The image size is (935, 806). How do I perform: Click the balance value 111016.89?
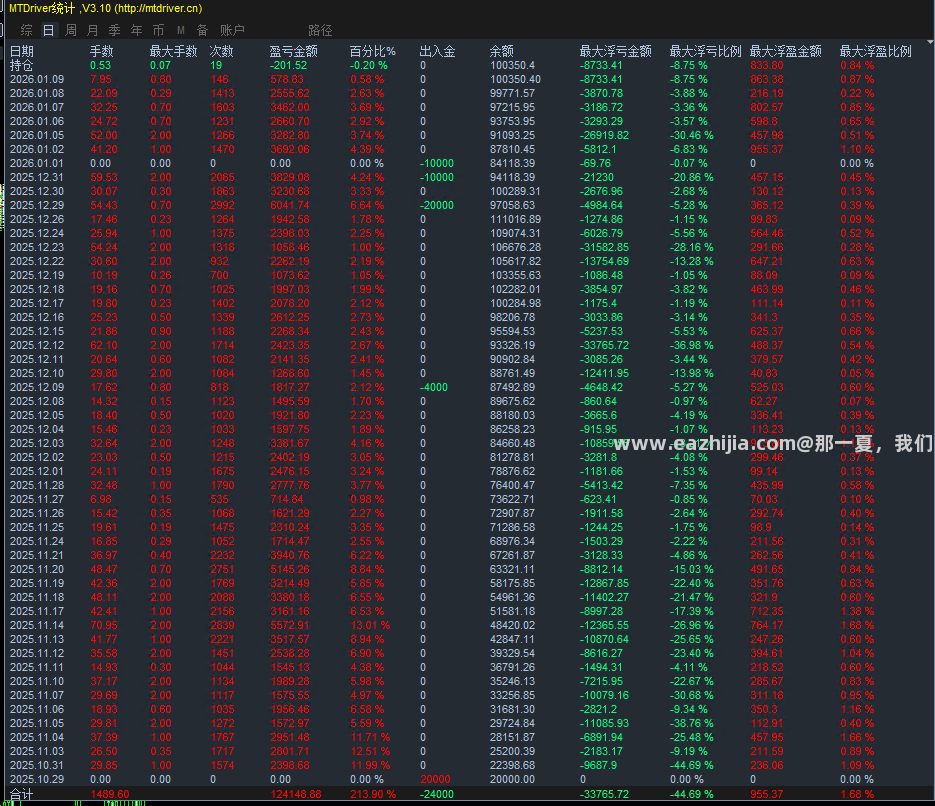[x=515, y=219]
